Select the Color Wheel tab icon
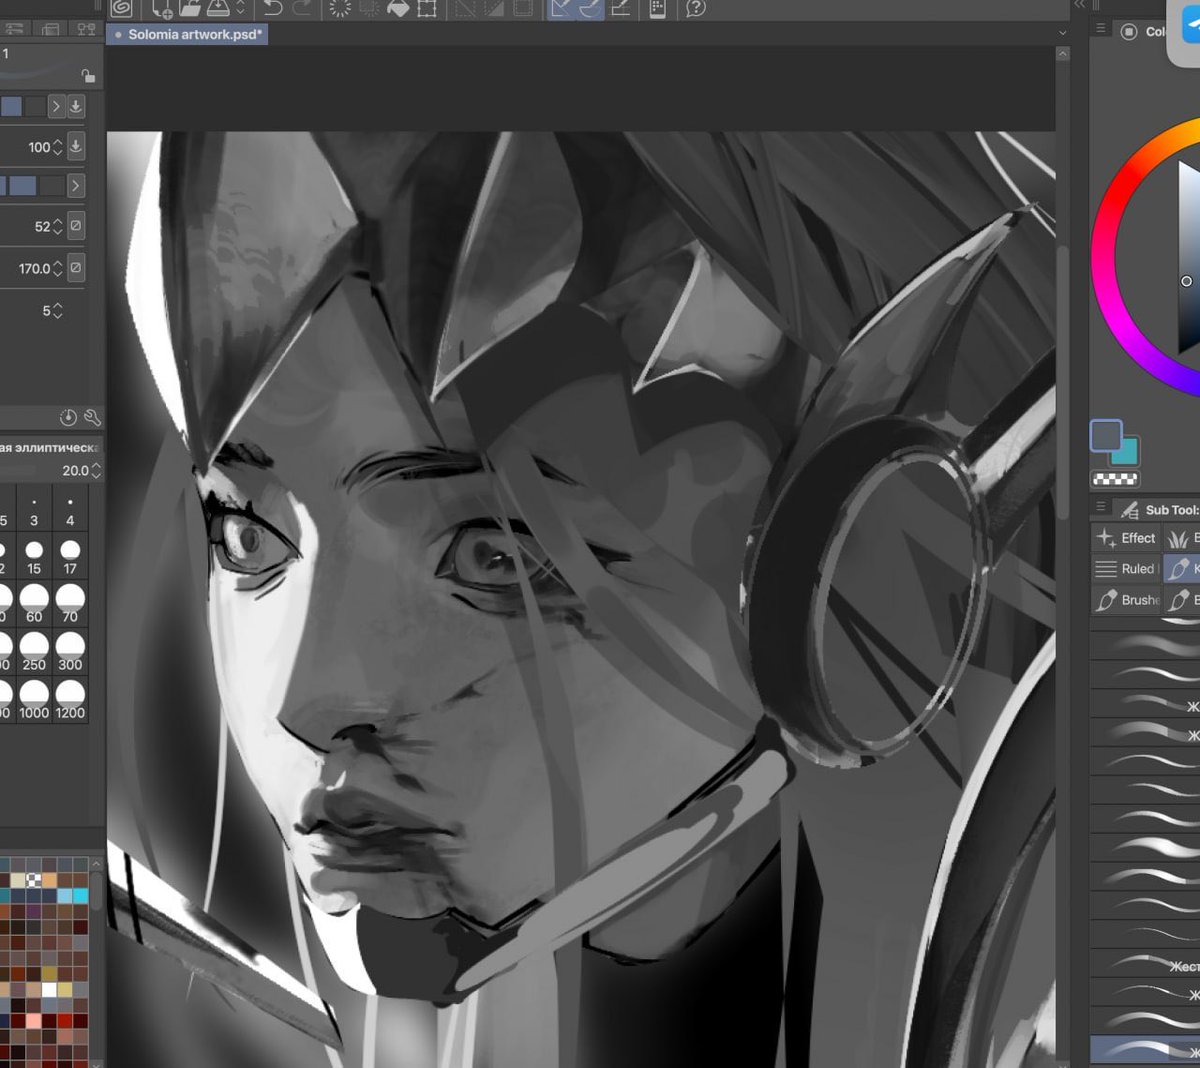Viewport: 1200px width, 1068px height. [1129, 31]
